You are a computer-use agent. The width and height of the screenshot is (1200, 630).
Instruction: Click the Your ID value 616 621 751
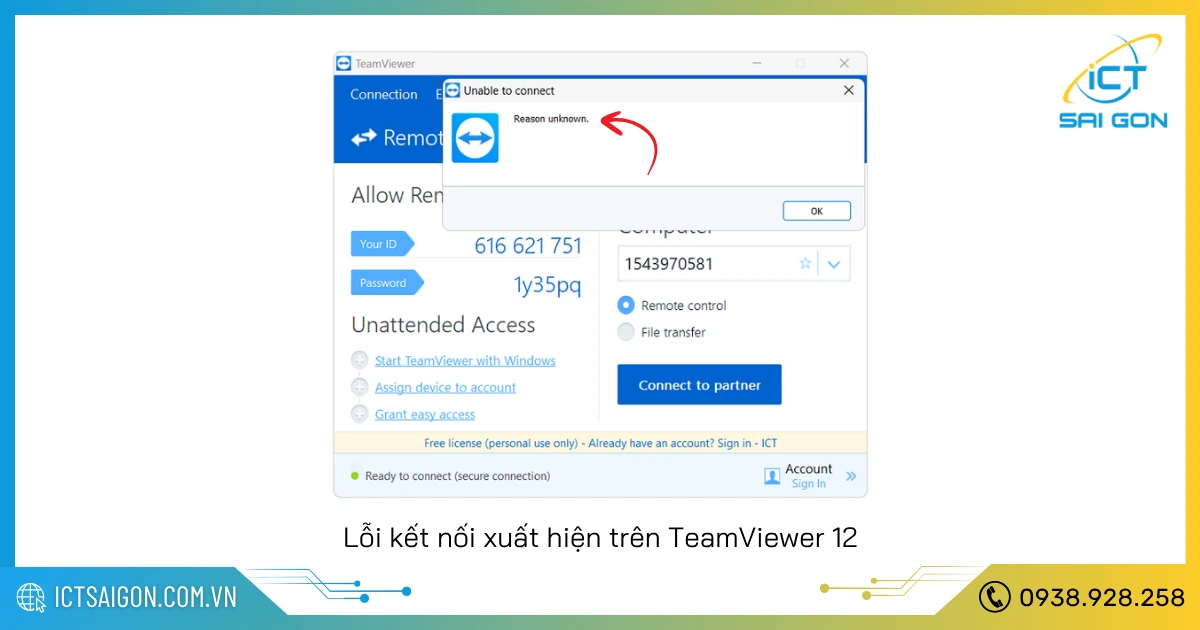click(x=528, y=245)
